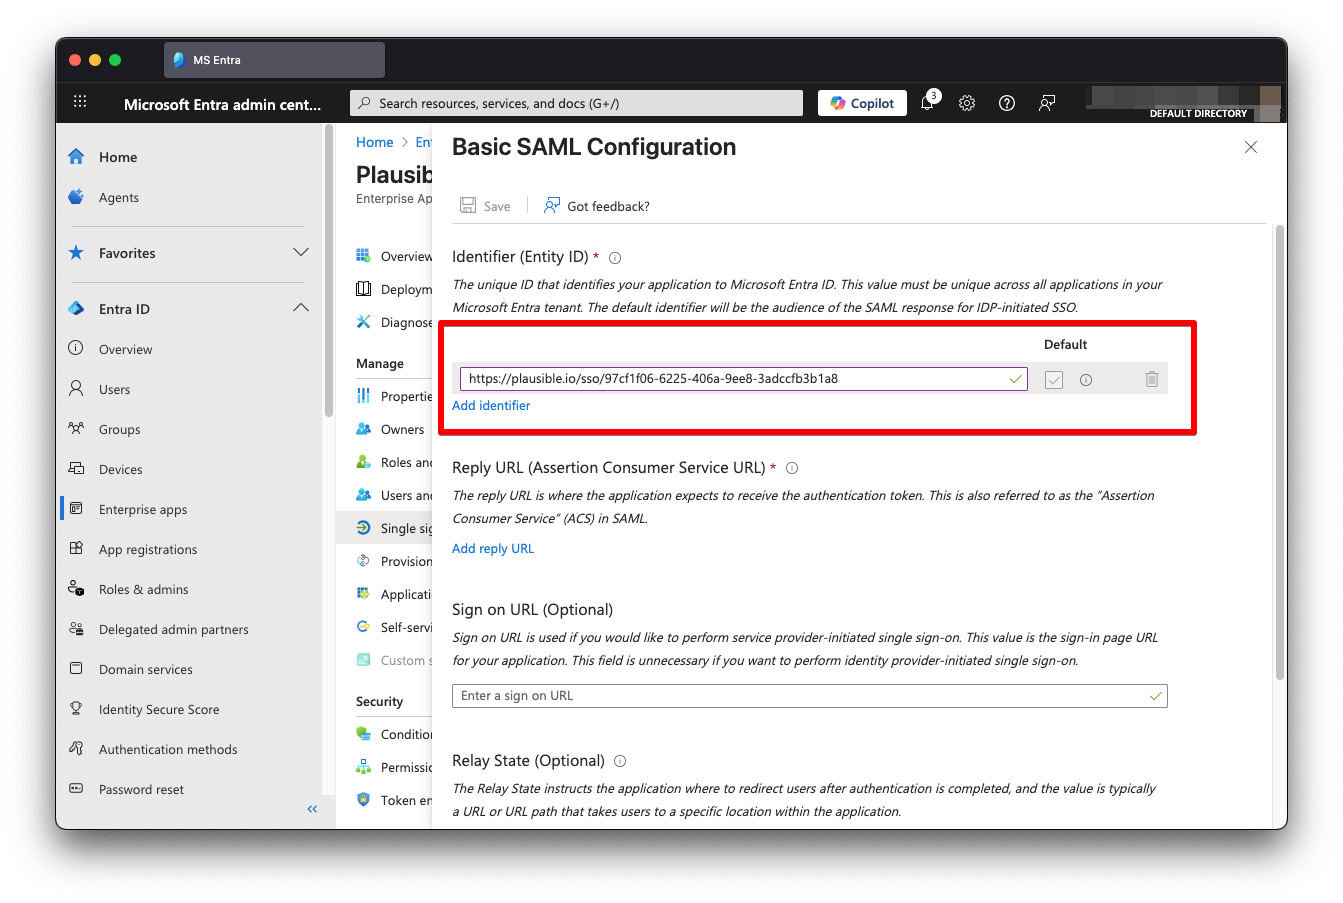Collapse the left navigation with the double-chevron
The height and width of the screenshot is (903, 1343).
pyautogui.click(x=311, y=808)
